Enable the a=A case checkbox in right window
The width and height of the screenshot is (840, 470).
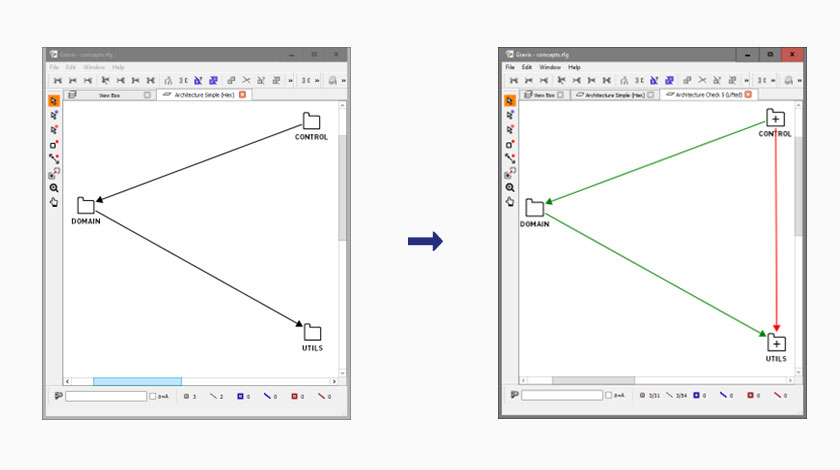[x=608, y=395]
